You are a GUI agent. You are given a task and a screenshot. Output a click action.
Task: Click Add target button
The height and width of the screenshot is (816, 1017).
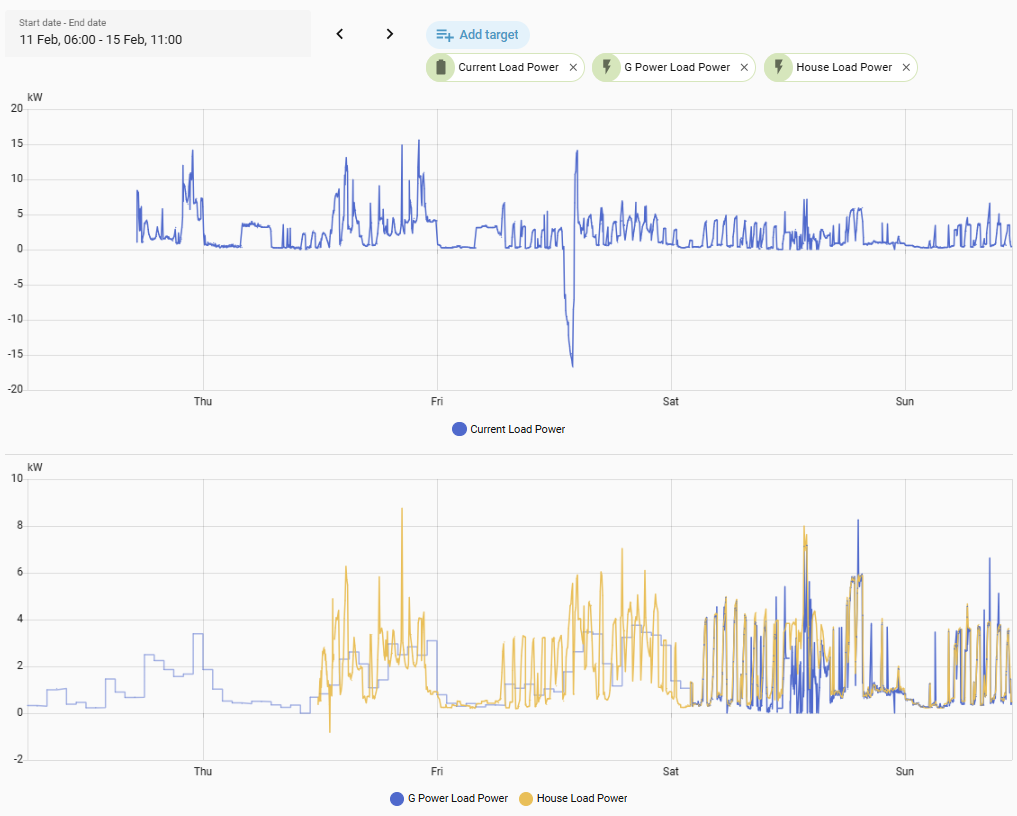click(477, 35)
